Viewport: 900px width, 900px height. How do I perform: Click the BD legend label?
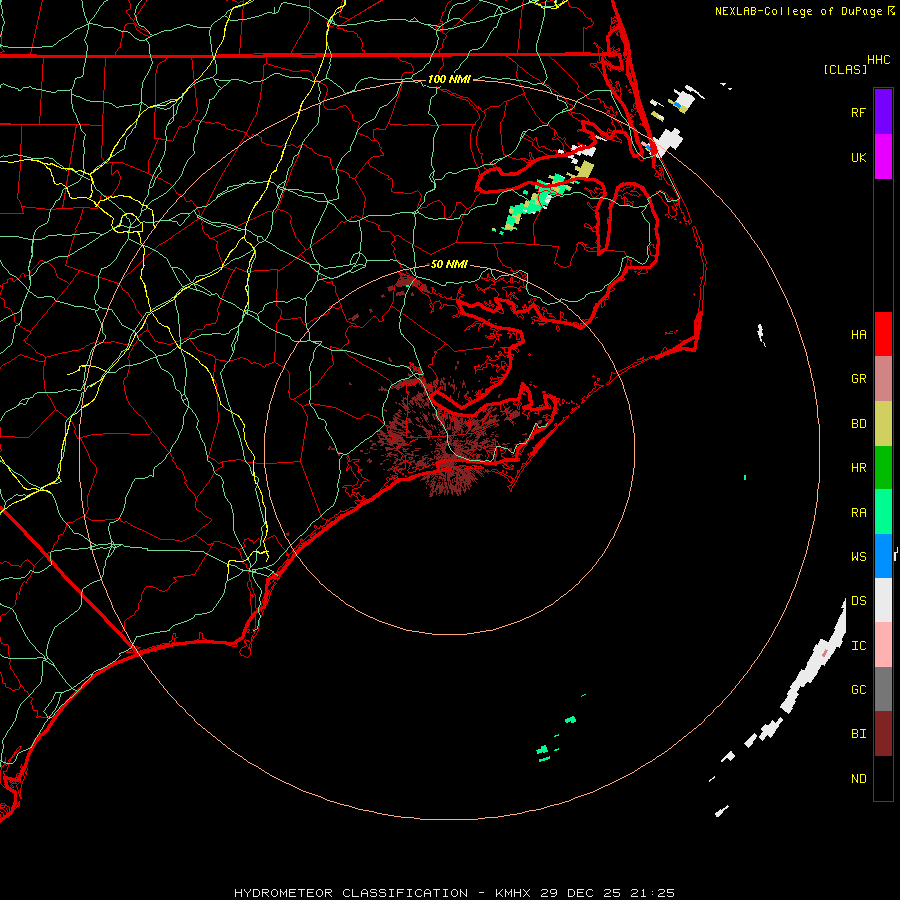pyautogui.click(x=858, y=424)
